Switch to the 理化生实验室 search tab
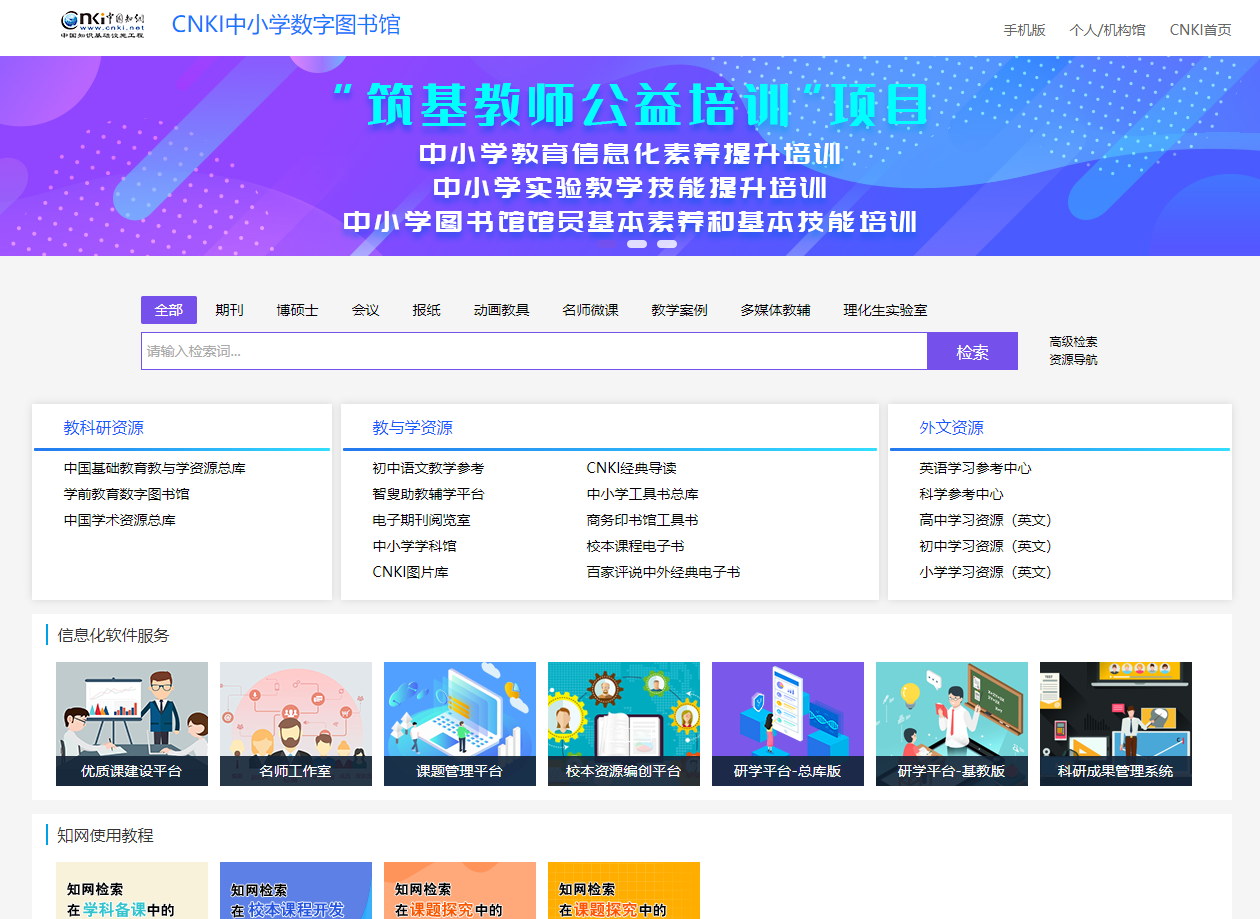This screenshot has height=919, width=1260. click(885, 310)
